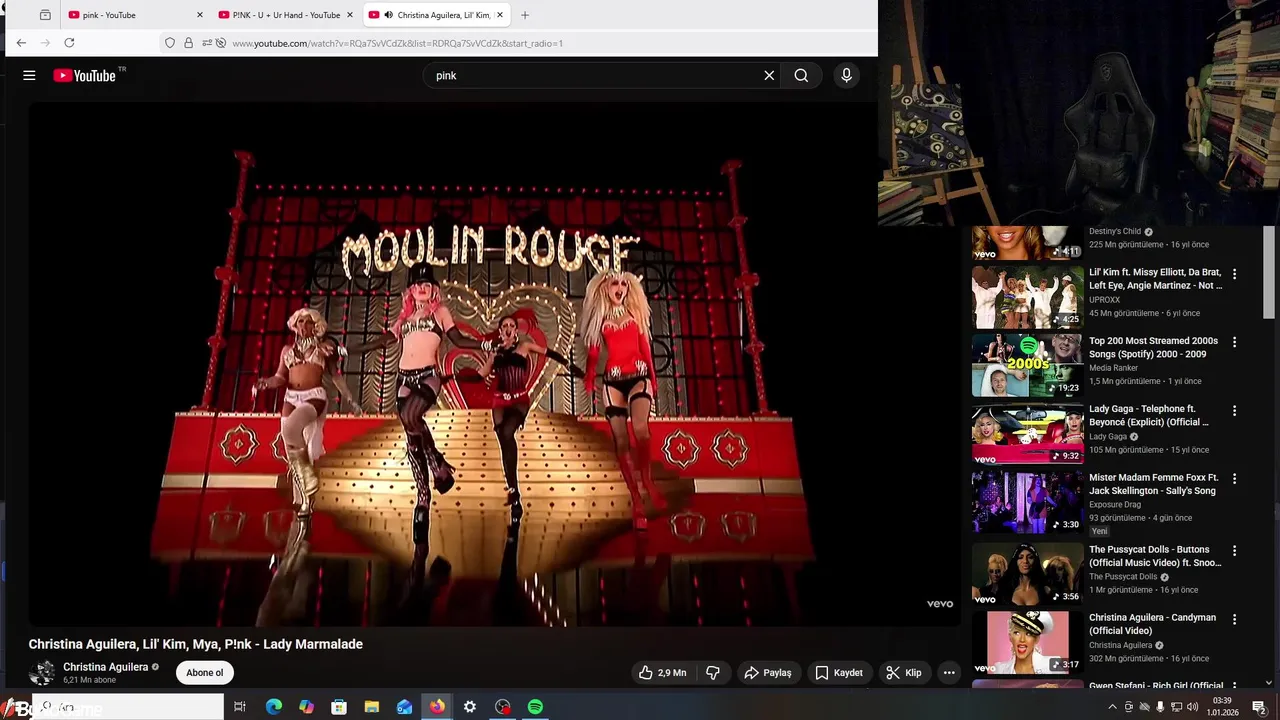Viewport: 1280px width, 720px height.
Task: Click the Lady Marmalade video player
Action: (x=493, y=364)
